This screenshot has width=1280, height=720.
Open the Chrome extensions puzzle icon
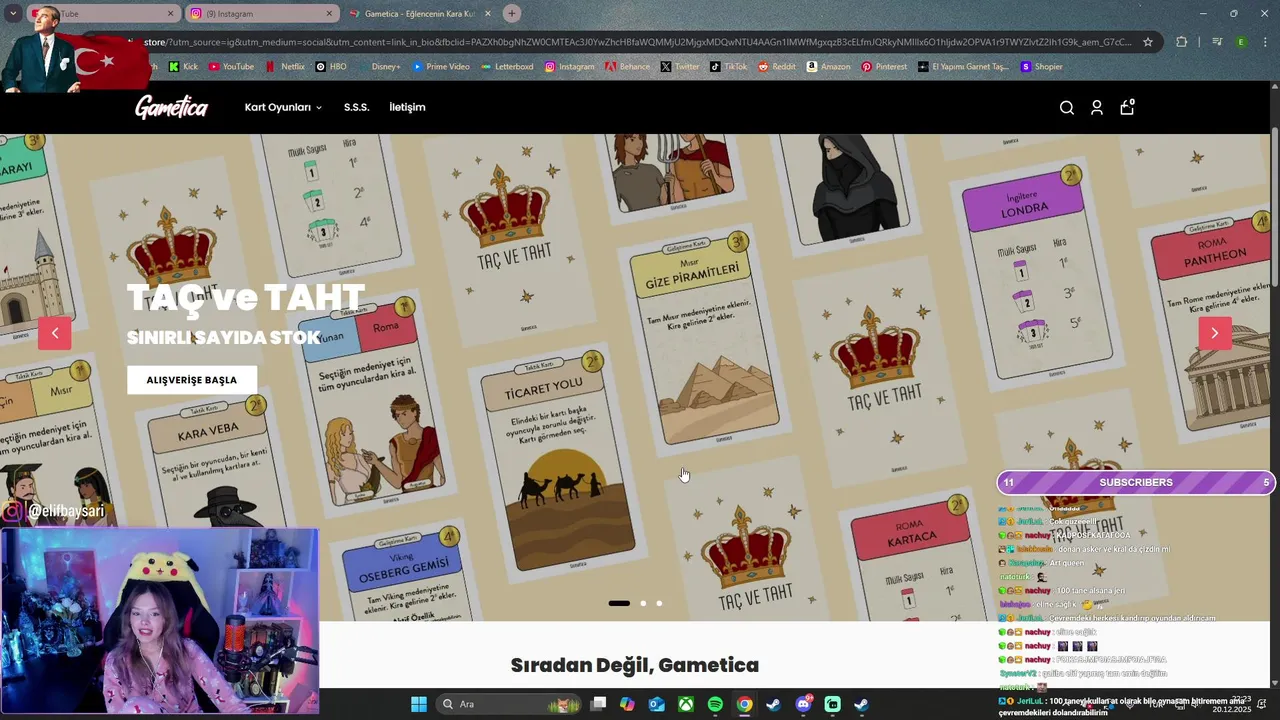1182,42
